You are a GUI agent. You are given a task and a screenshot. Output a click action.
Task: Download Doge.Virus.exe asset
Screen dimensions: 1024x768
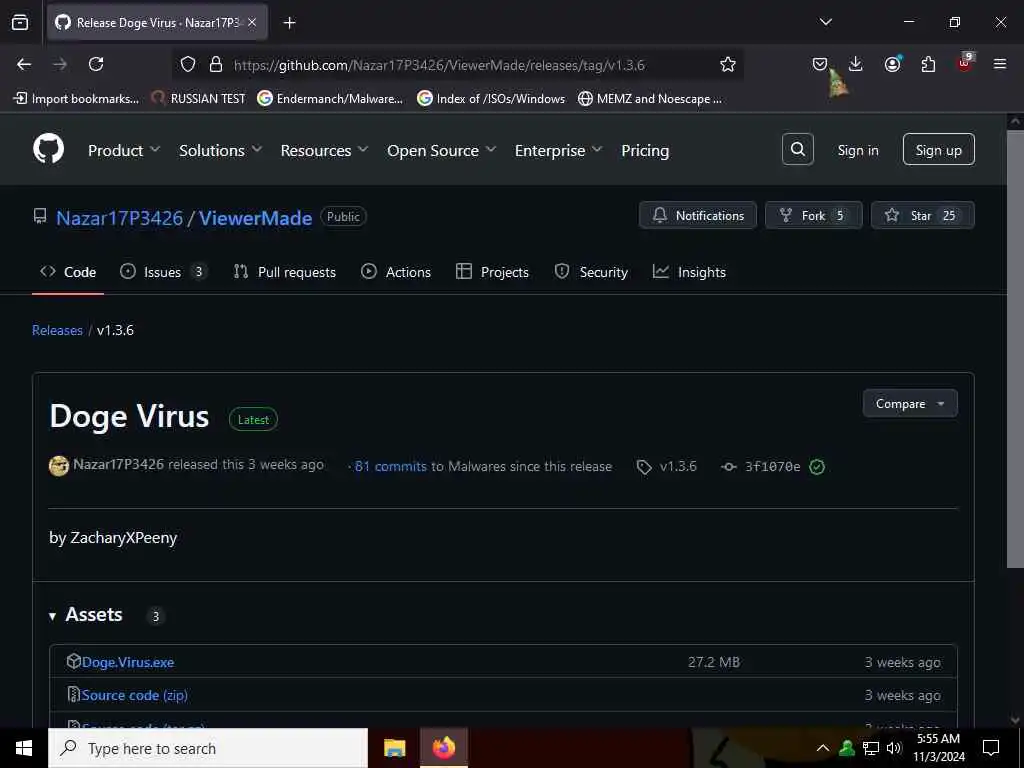[x=128, y=662]
